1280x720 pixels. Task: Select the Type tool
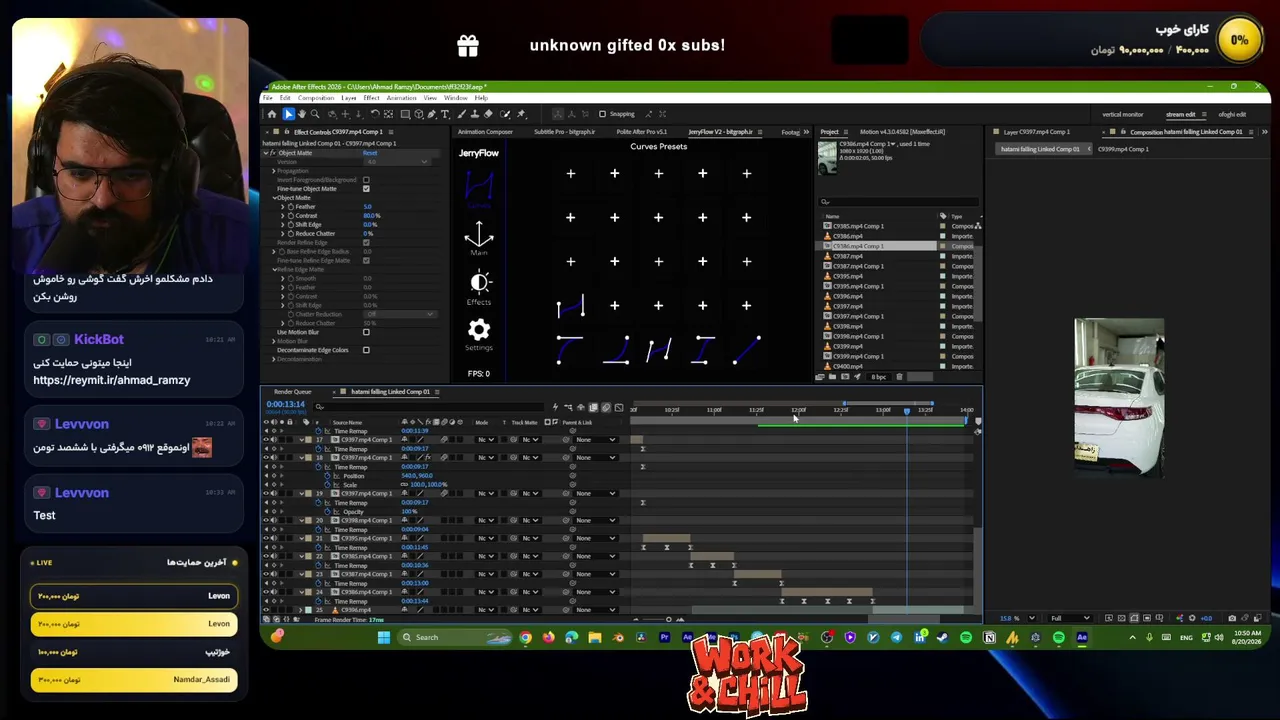pos(445,114)
